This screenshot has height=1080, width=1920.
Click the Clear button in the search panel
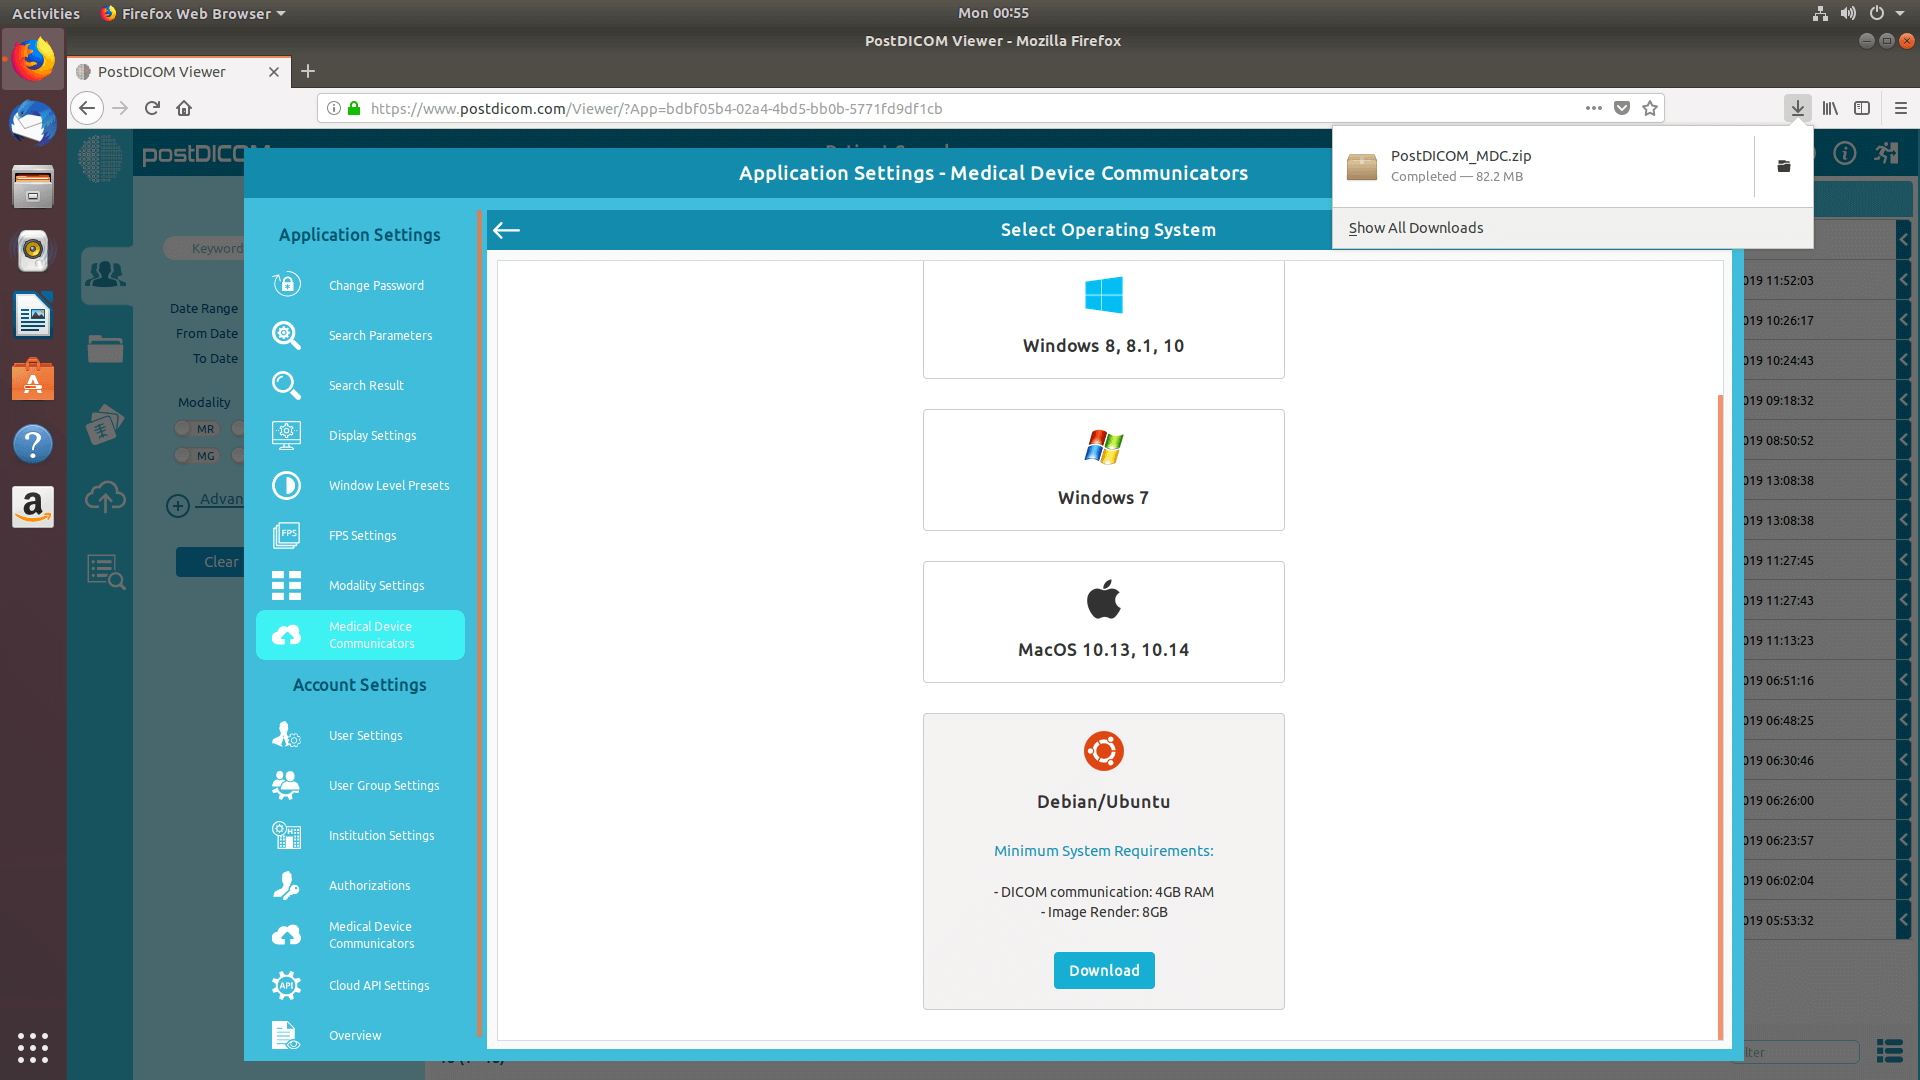click(221, 561)
